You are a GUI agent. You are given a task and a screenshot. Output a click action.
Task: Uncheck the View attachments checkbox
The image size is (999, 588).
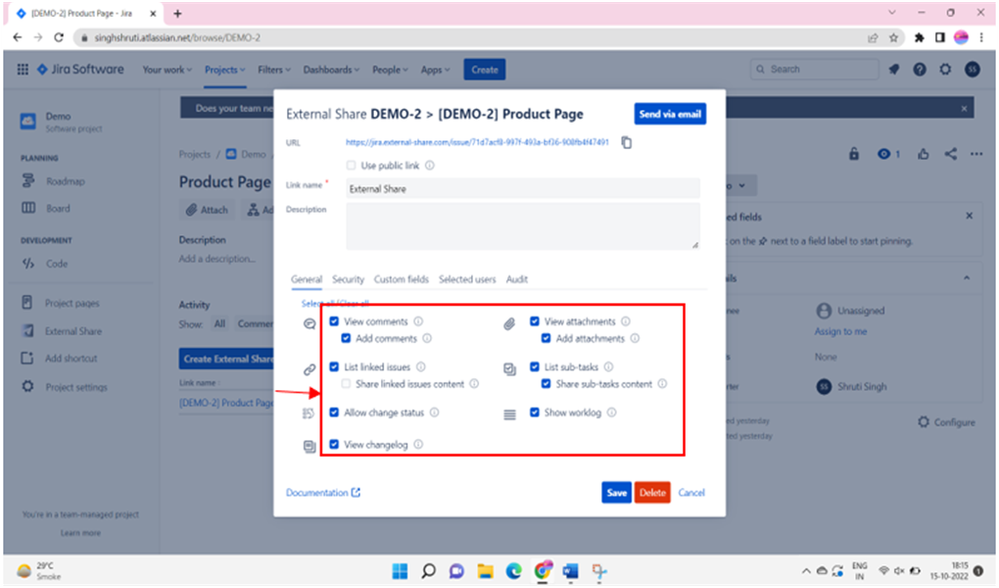click(535, 322)
